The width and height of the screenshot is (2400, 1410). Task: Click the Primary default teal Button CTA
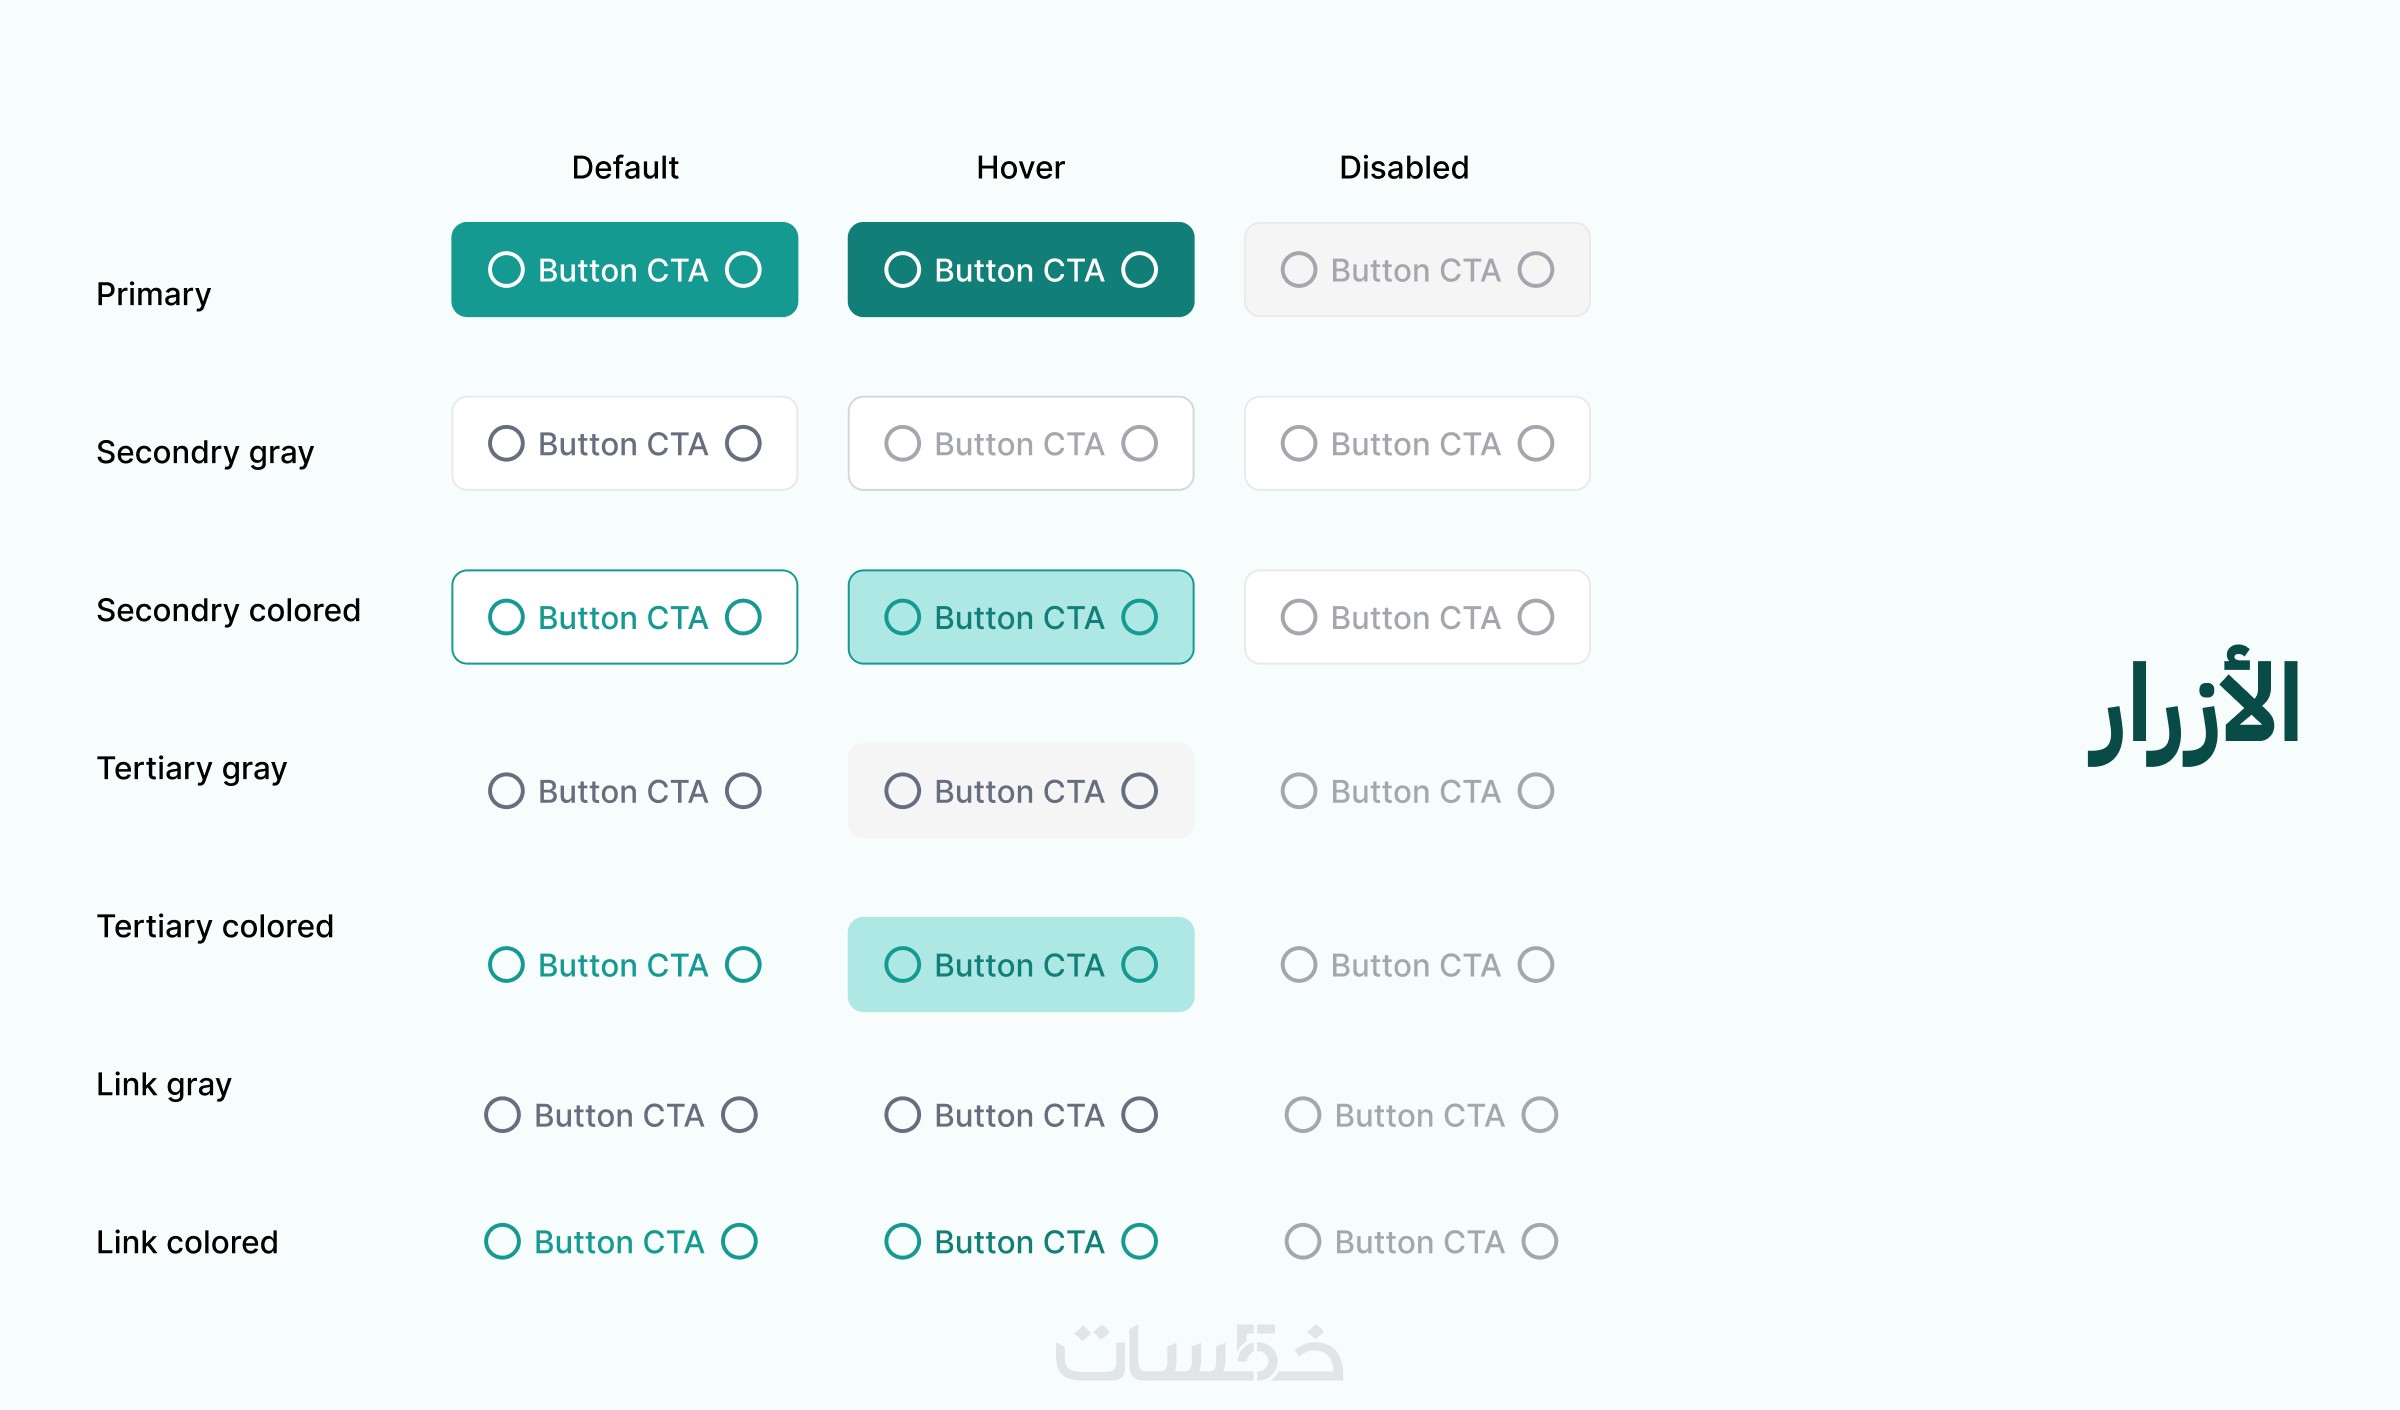coord(624,269)
